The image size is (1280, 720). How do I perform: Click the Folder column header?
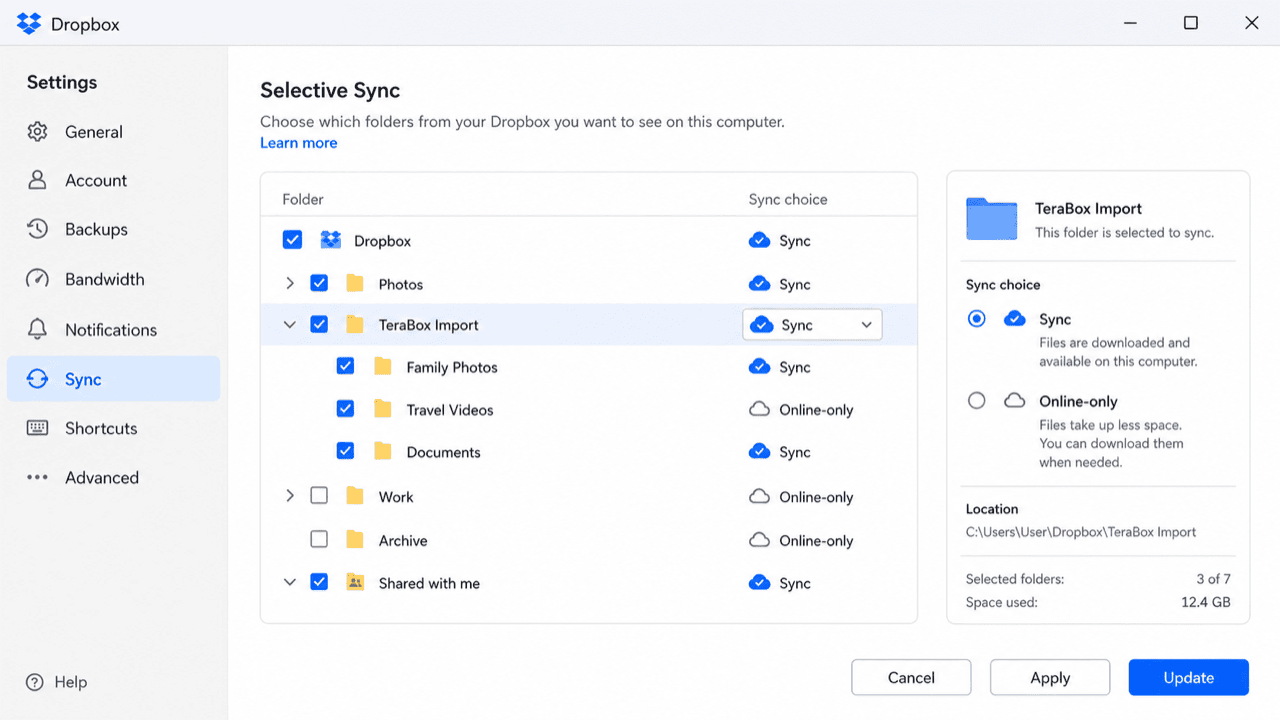coord(303,199)
